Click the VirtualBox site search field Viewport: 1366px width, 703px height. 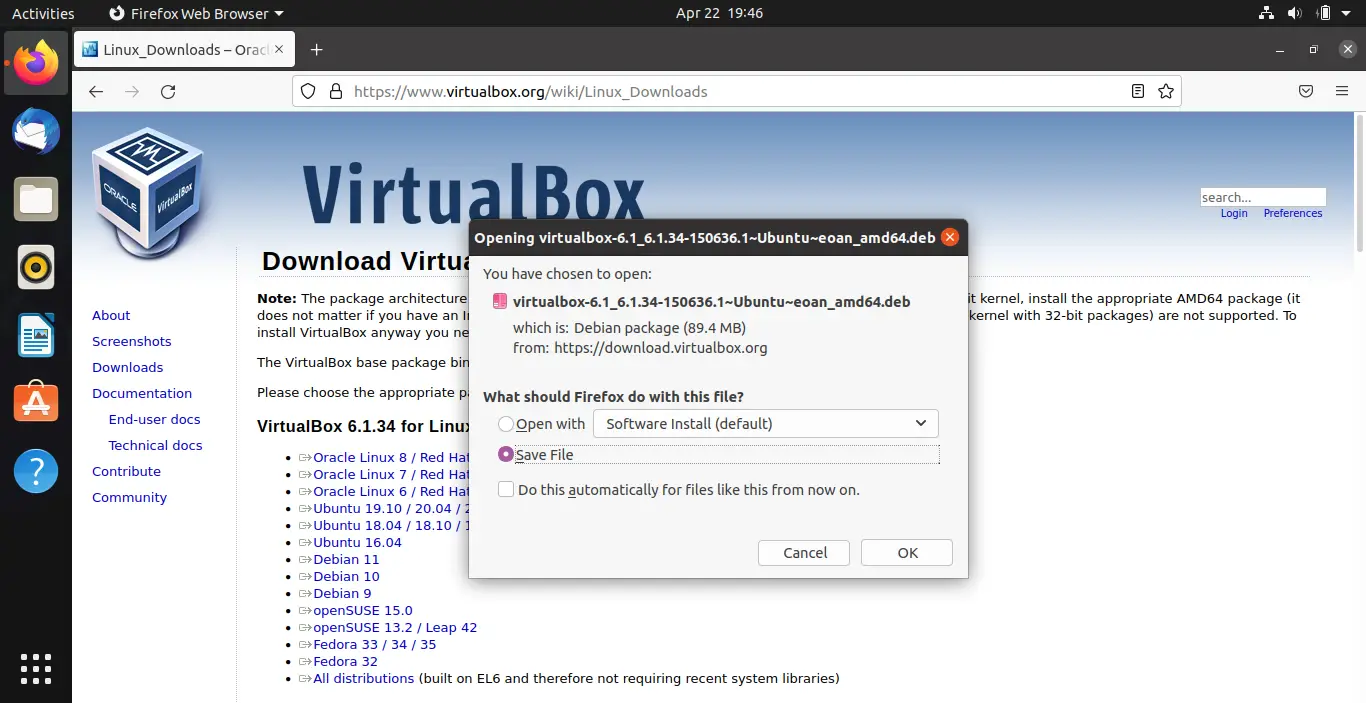tap(1263, 197)
